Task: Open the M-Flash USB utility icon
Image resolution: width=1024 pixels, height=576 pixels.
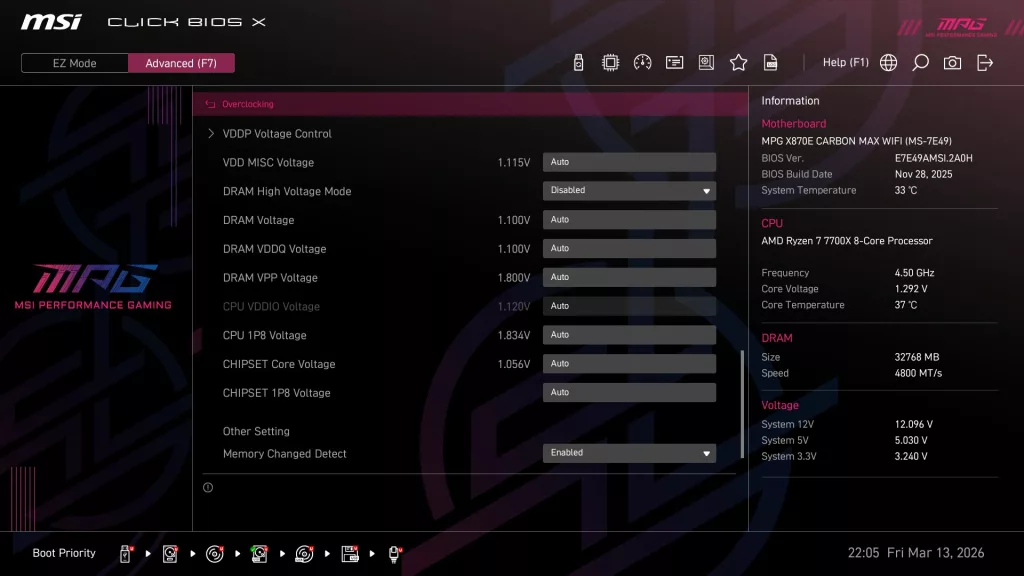Action: point(580,62)
